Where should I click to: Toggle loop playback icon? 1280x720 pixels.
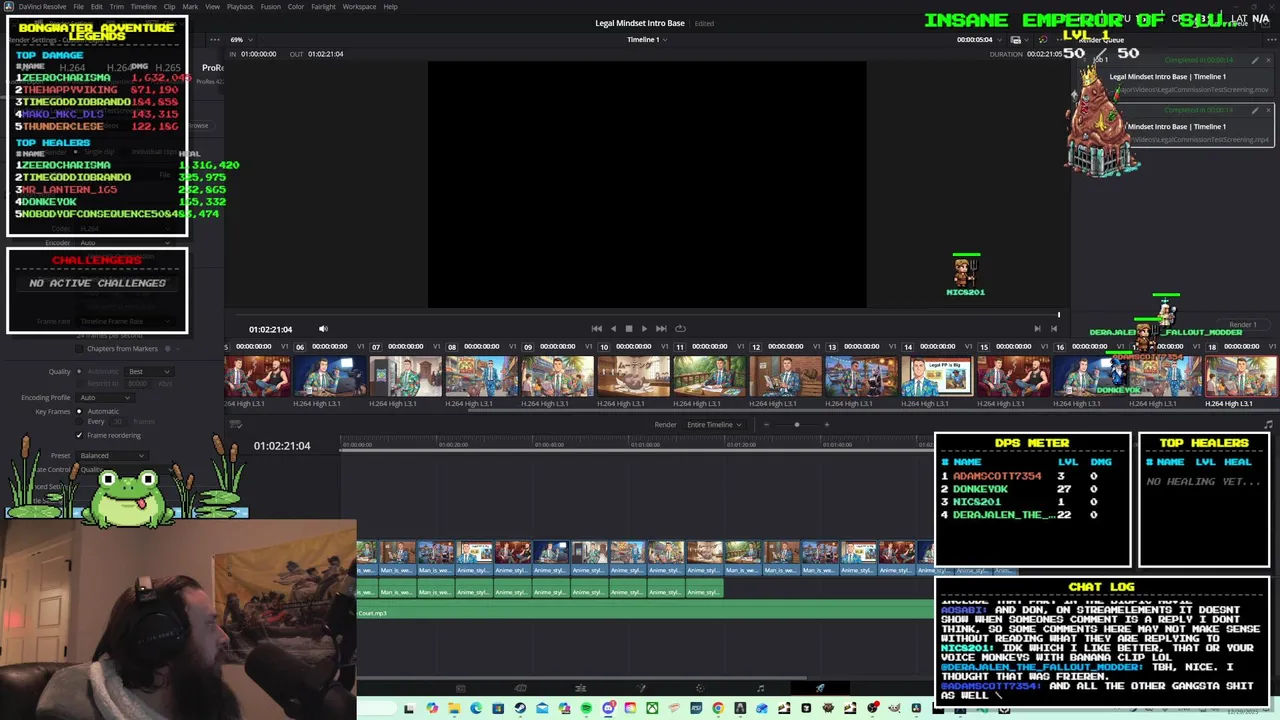(x=680, y=328)
